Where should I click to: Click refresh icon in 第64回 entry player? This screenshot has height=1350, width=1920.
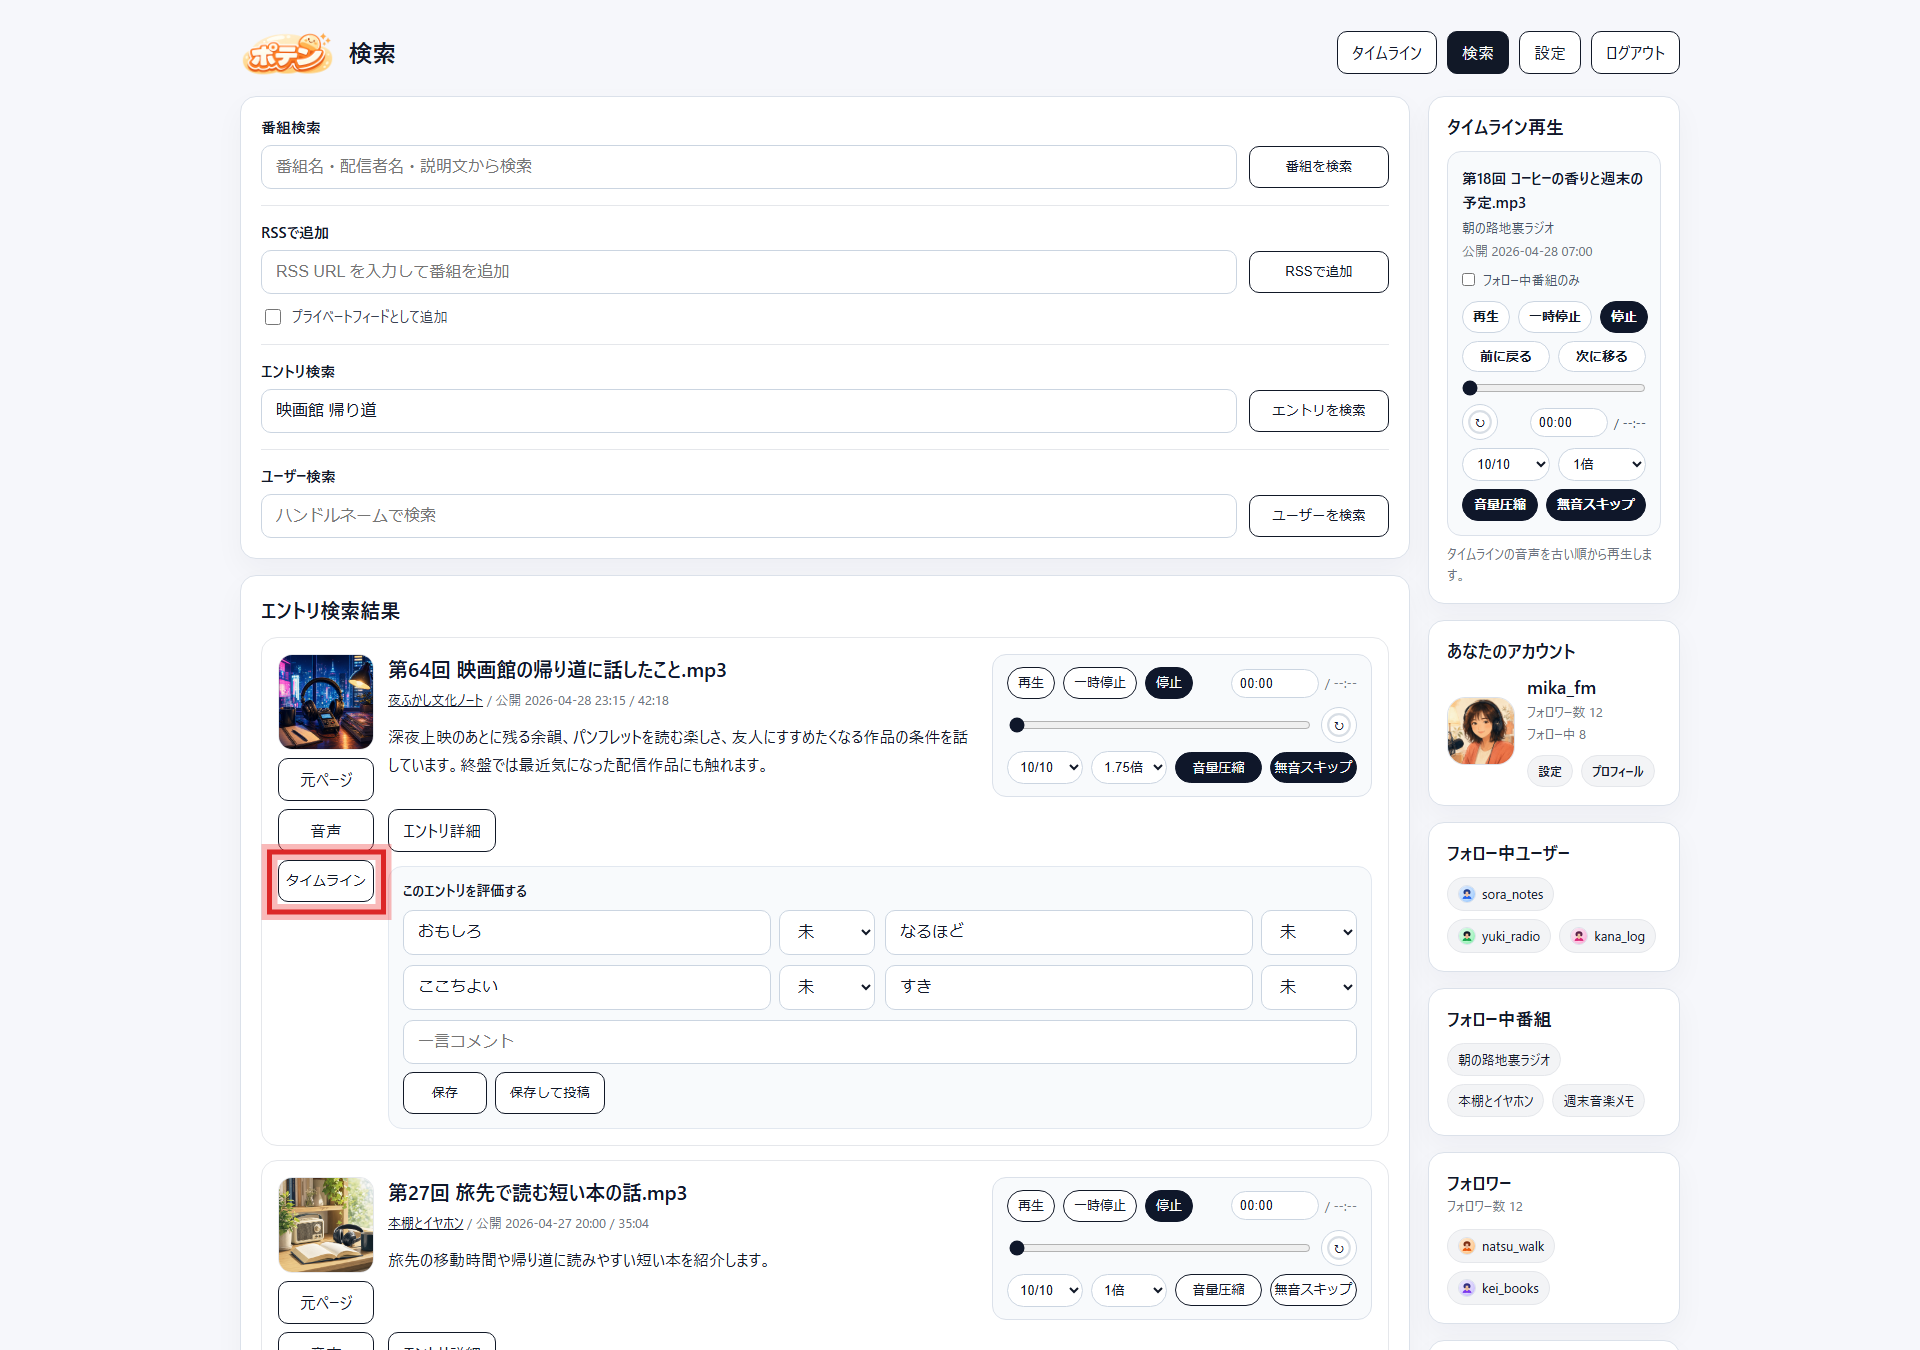coord(1338,725)
